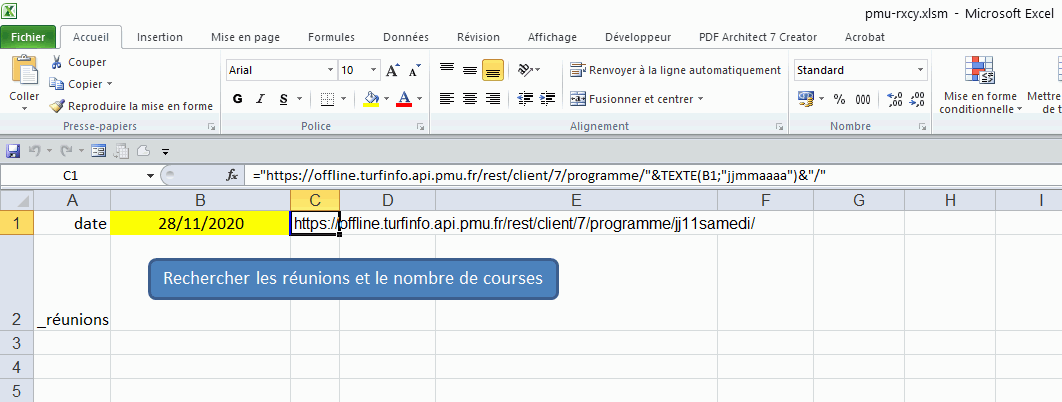This screenshot has height=402, width=1062.
Task: Select yellow cell B1 with 28/11/2020
Action: pos(200,223)
